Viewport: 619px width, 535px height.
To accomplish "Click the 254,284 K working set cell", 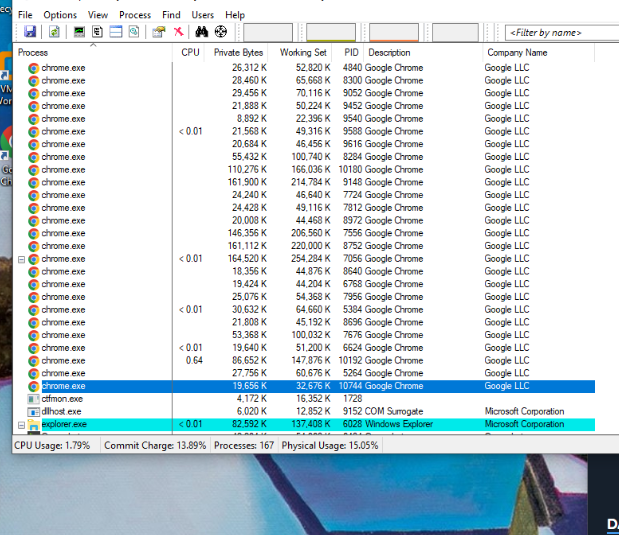I will pyautogui.click(x=311, y=259).
